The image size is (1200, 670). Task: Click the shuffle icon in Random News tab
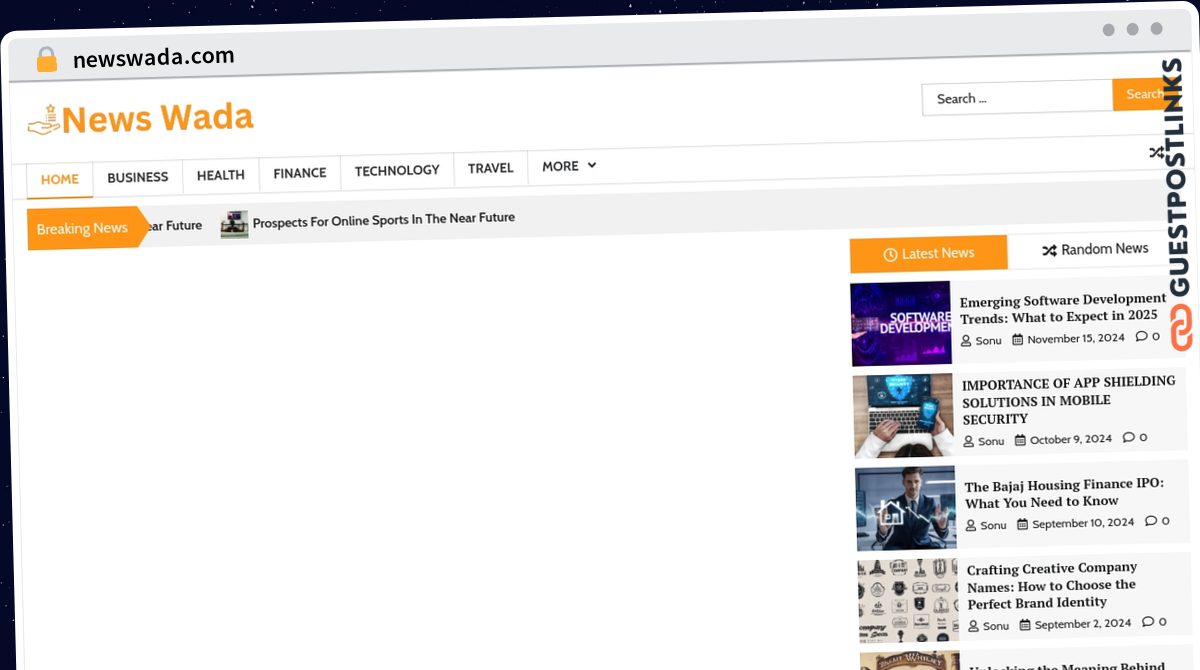click(x=1049, y=250)
